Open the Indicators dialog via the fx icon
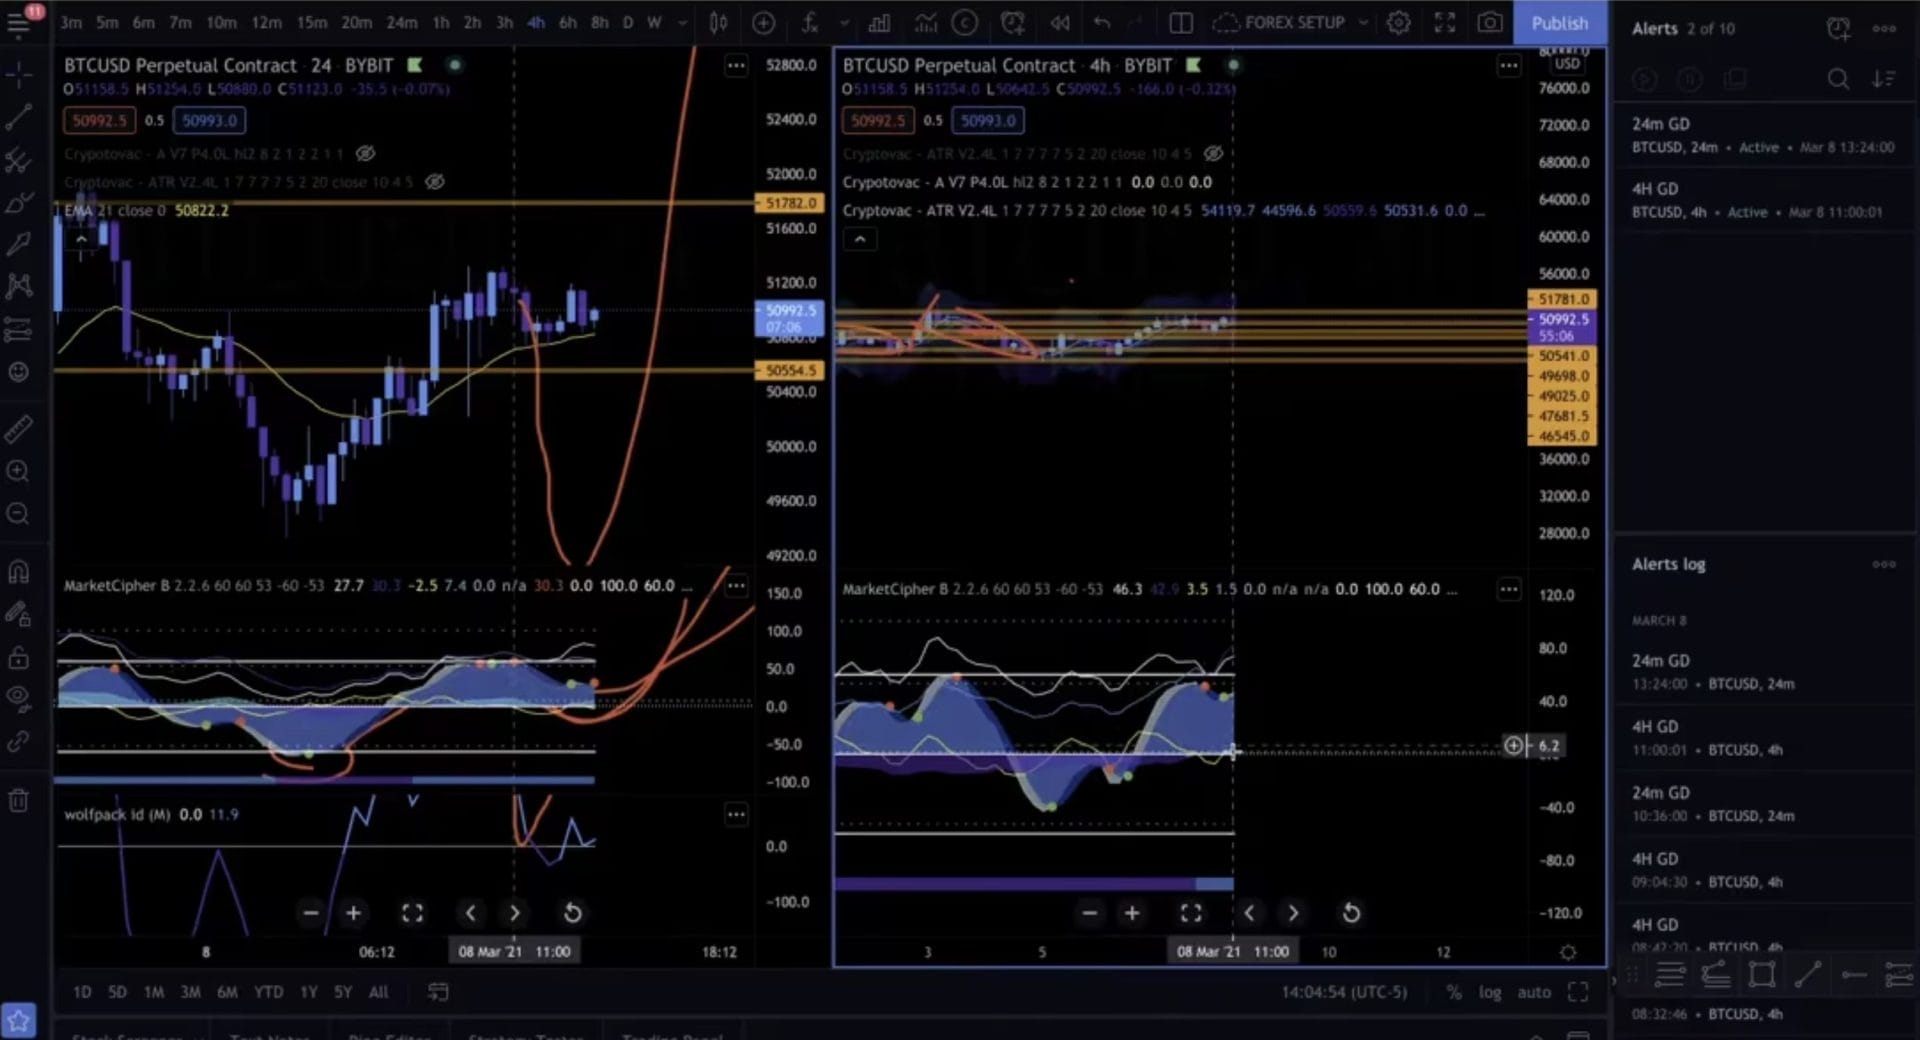Screen dimensions: 1920x1040 coord(810,22)
